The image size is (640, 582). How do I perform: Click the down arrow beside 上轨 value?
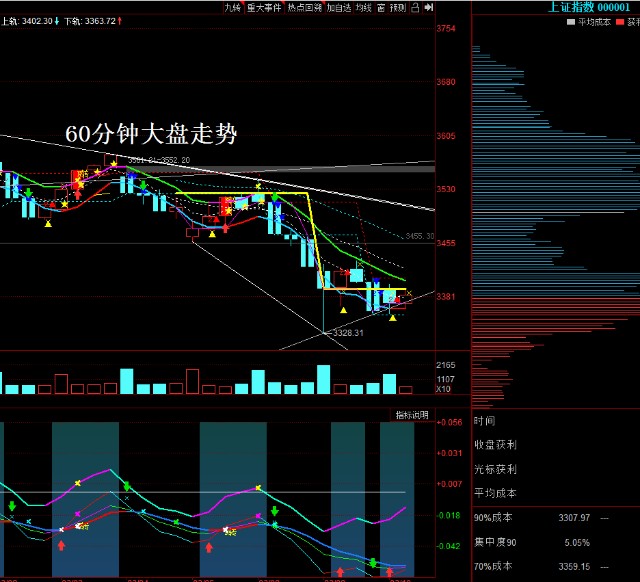[57, 20]
